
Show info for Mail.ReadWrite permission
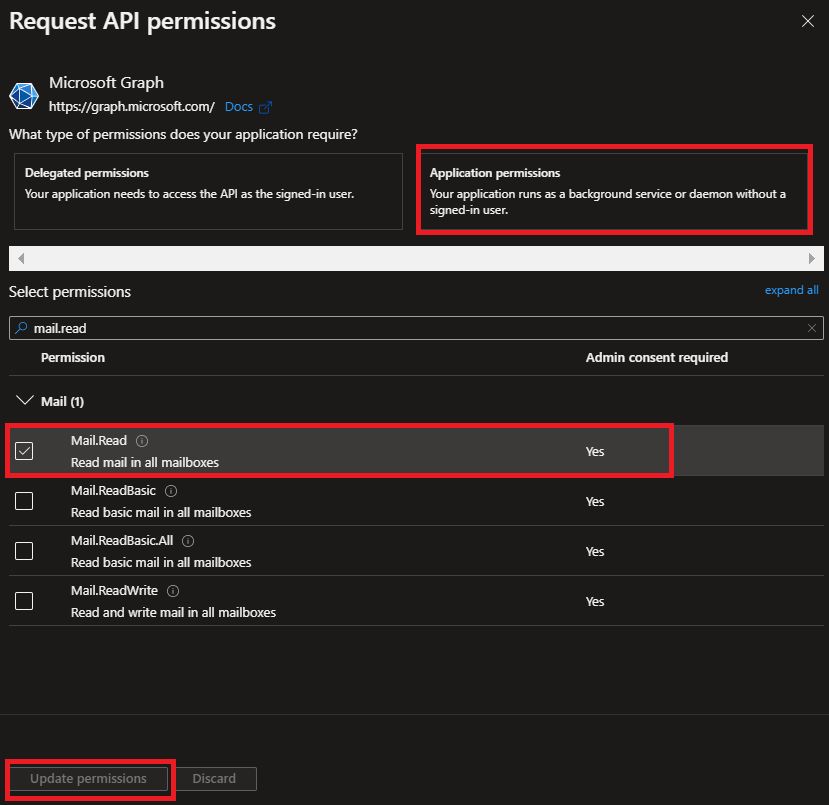click(173, 591)
